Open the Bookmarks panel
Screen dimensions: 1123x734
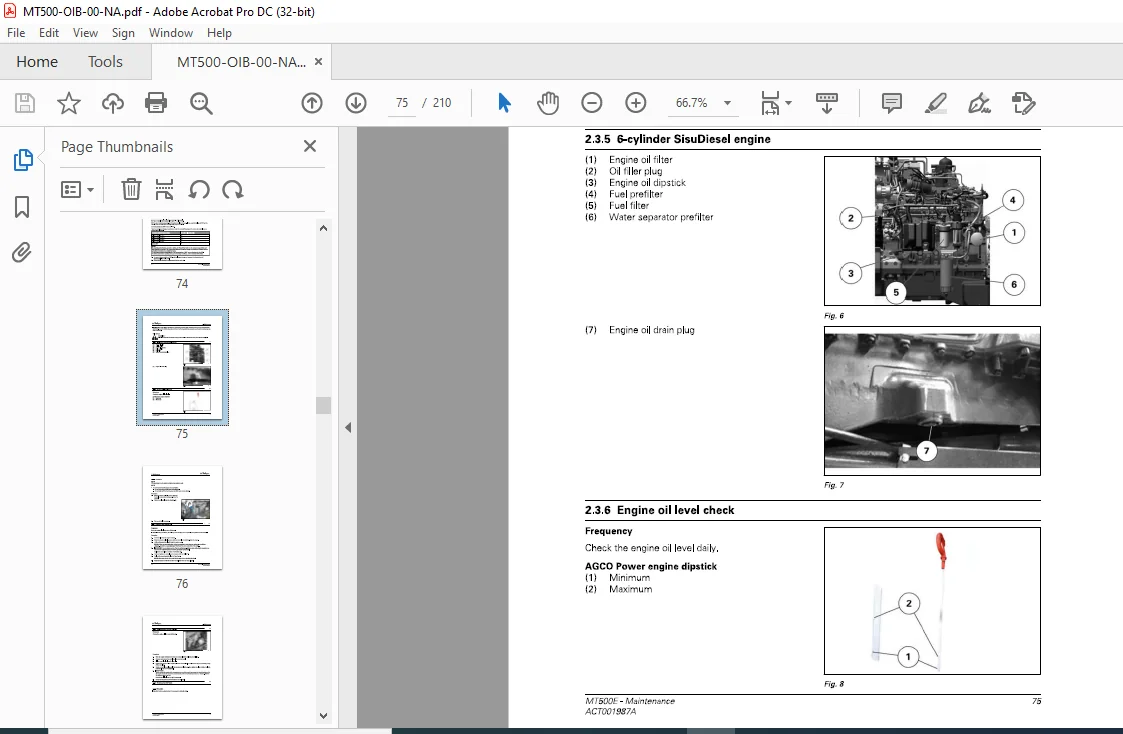[22, 207]
